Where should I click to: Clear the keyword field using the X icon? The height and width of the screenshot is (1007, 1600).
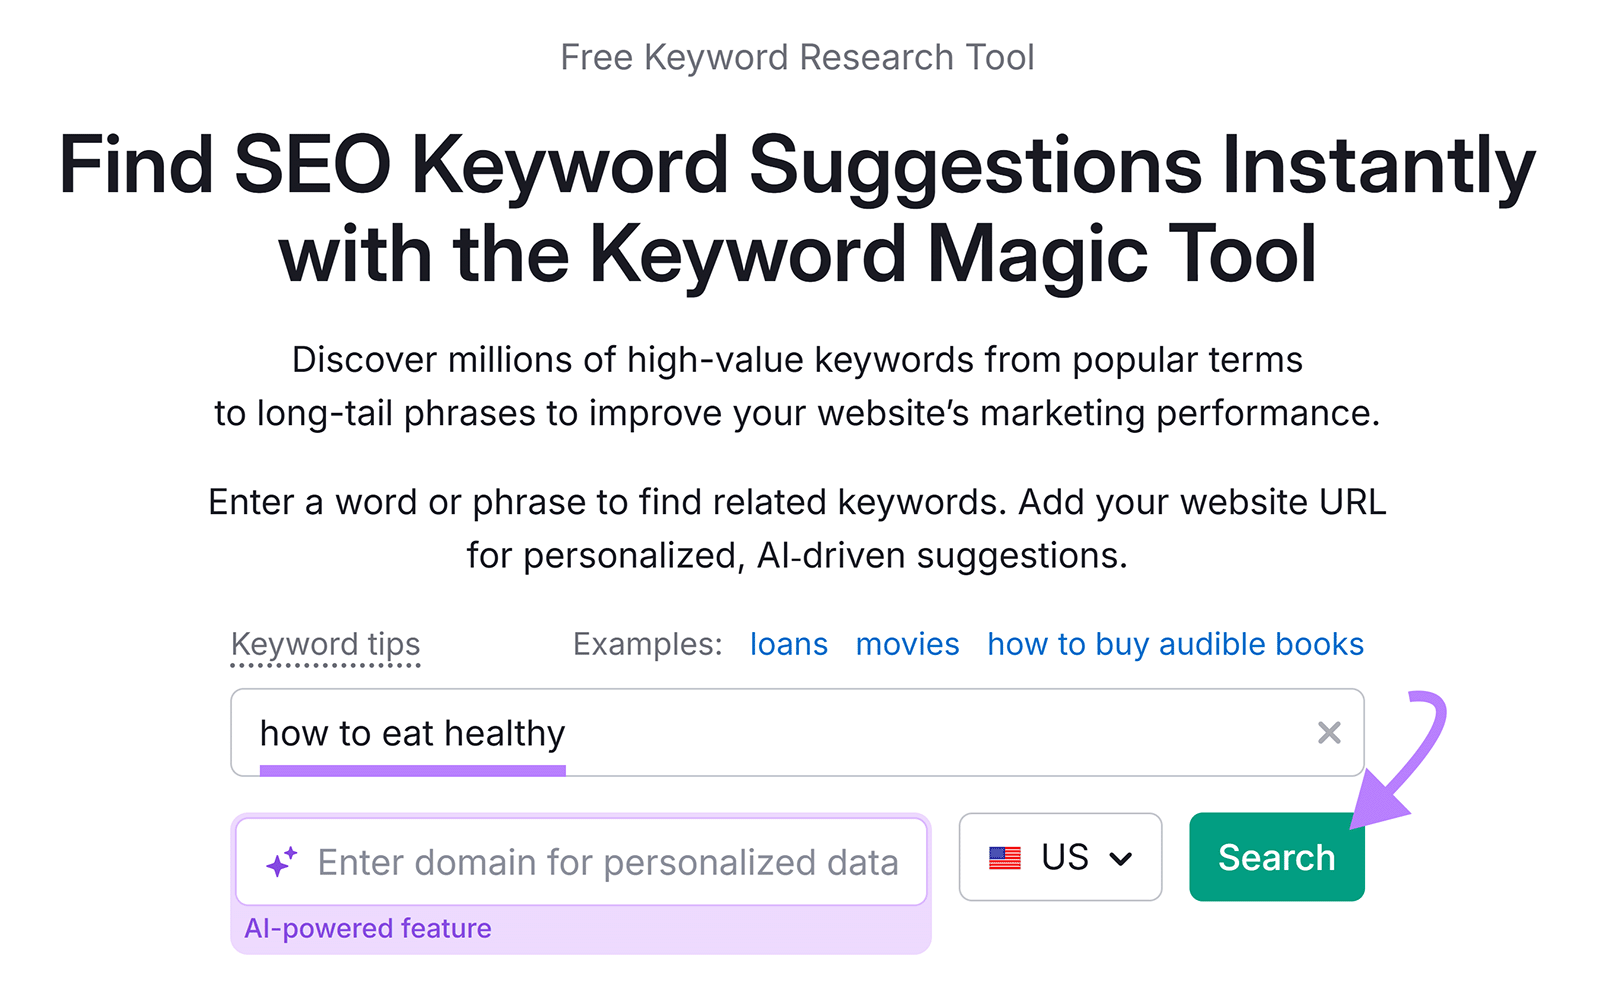[1329, 733]
